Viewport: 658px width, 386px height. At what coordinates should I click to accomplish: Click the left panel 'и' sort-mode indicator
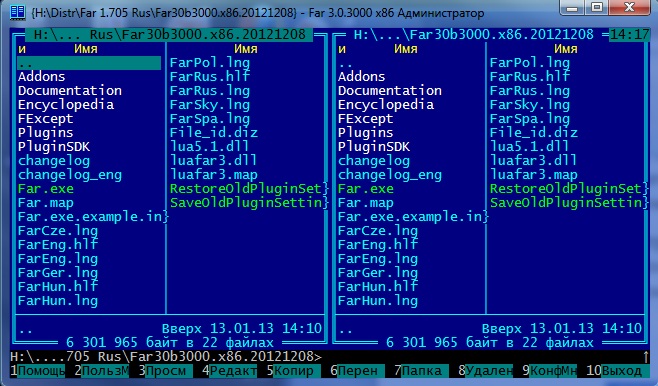(x=22, y=49)
